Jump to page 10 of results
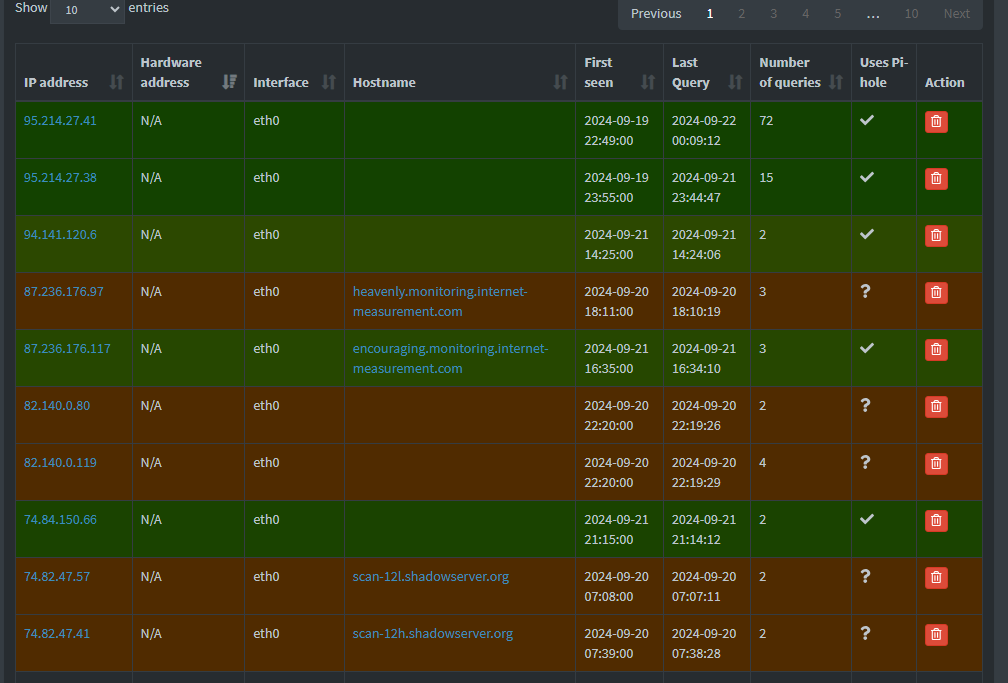1008x683 pixels. point(910,13)
